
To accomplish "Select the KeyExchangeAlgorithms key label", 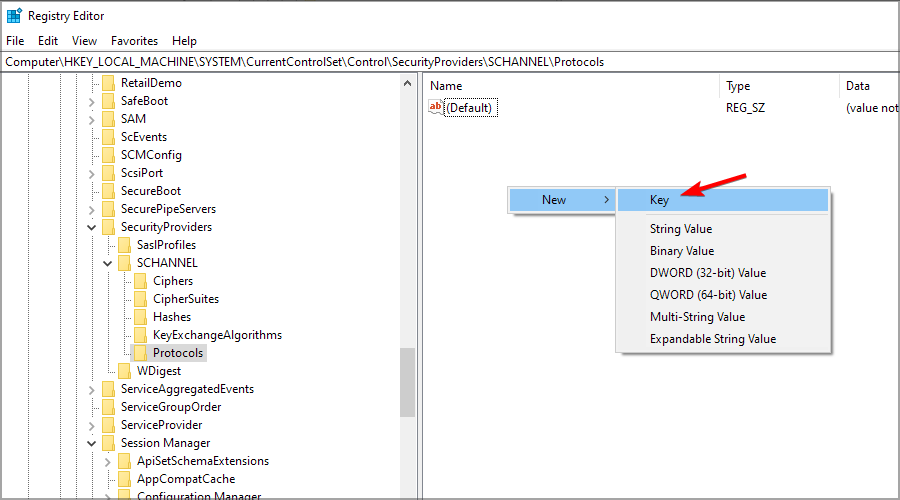I will click(218, 335).
